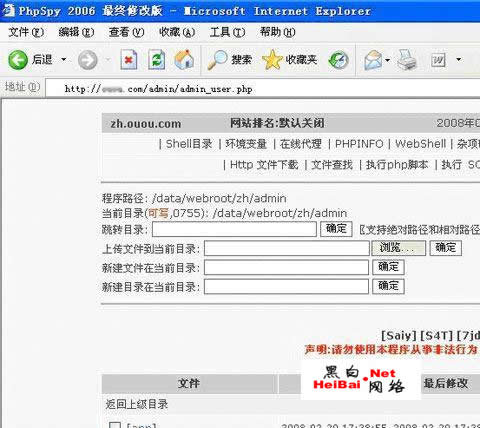Open Favorites star icon
The width and height of the screenshot is (480, 428).
[x=272, y=60]
